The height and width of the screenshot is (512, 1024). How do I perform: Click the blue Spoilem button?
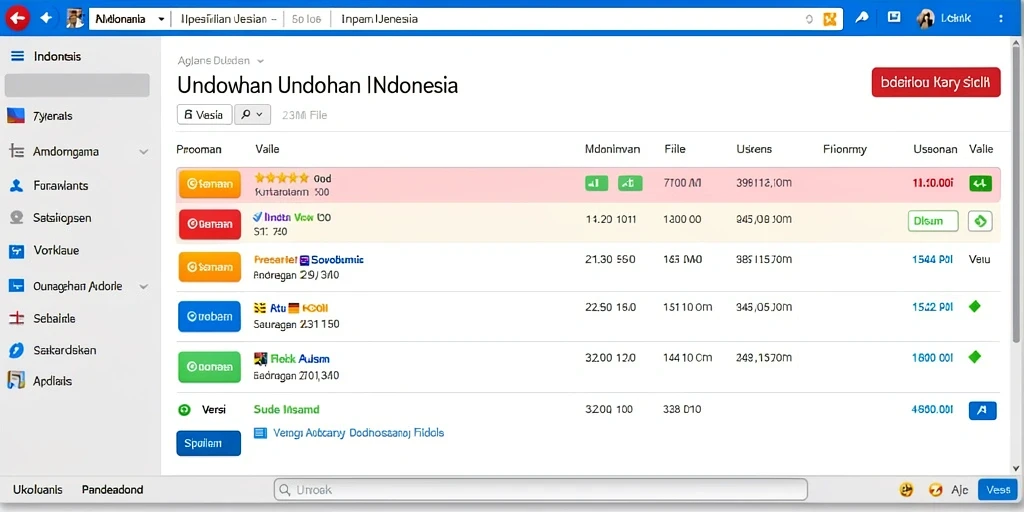[208, 443]
